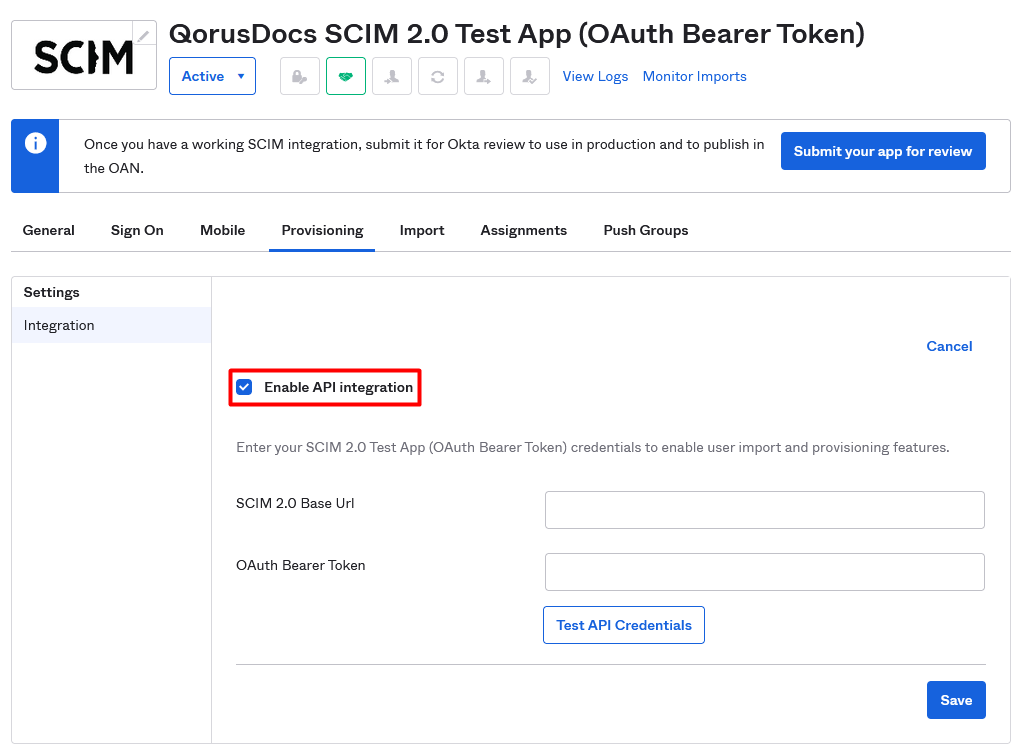Save the provisioning integration settings

(x=956, y=700)
